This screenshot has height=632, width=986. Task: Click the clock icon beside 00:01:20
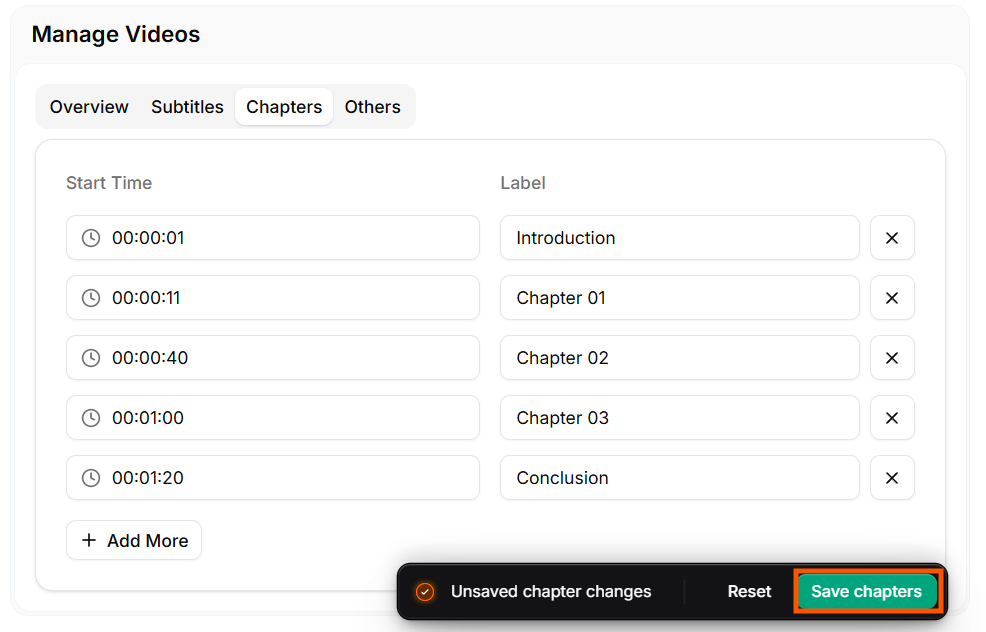point(91,478)
